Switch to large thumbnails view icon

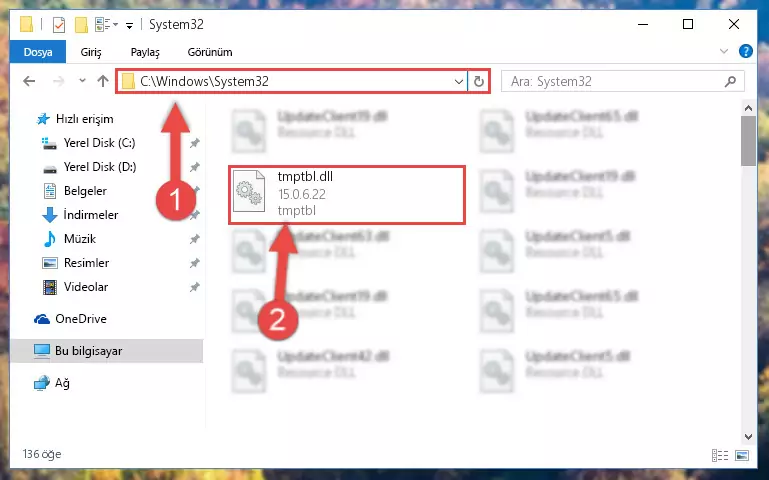[x=742, y=455]
